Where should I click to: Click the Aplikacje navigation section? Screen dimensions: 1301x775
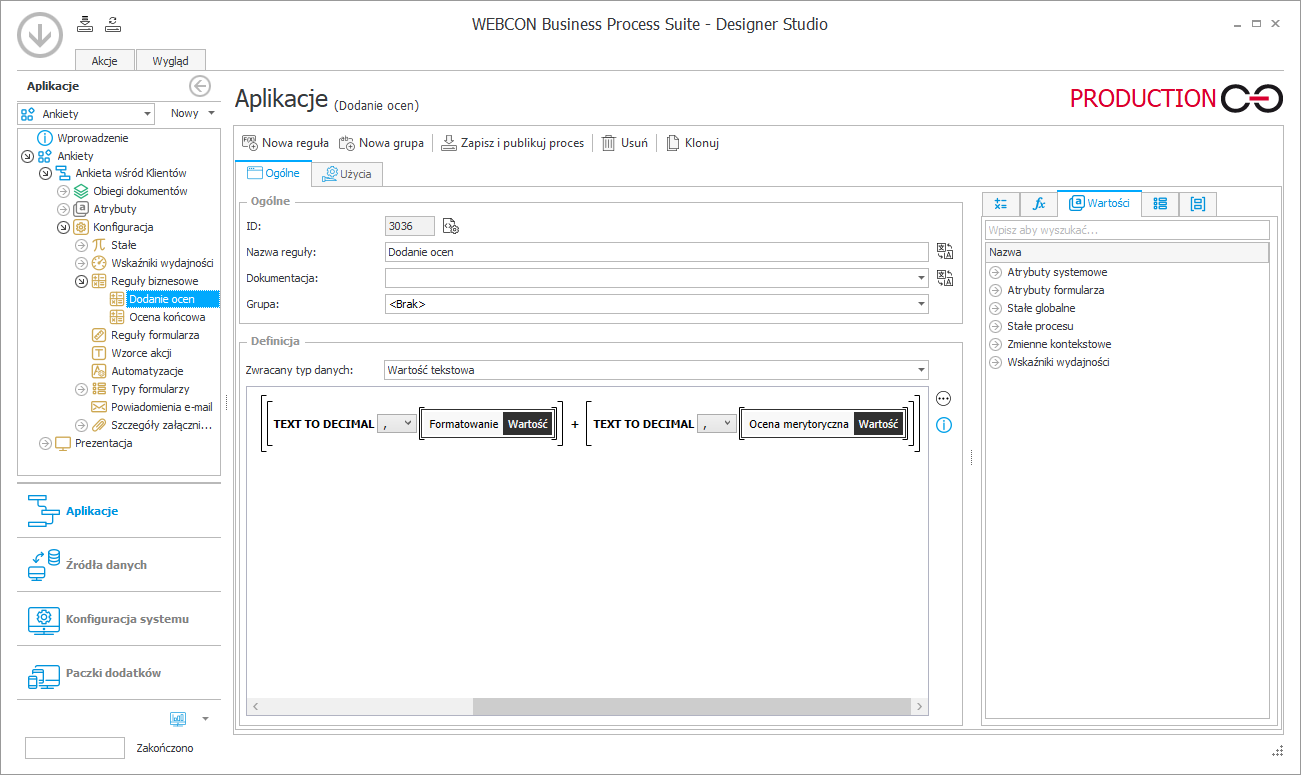119,511
